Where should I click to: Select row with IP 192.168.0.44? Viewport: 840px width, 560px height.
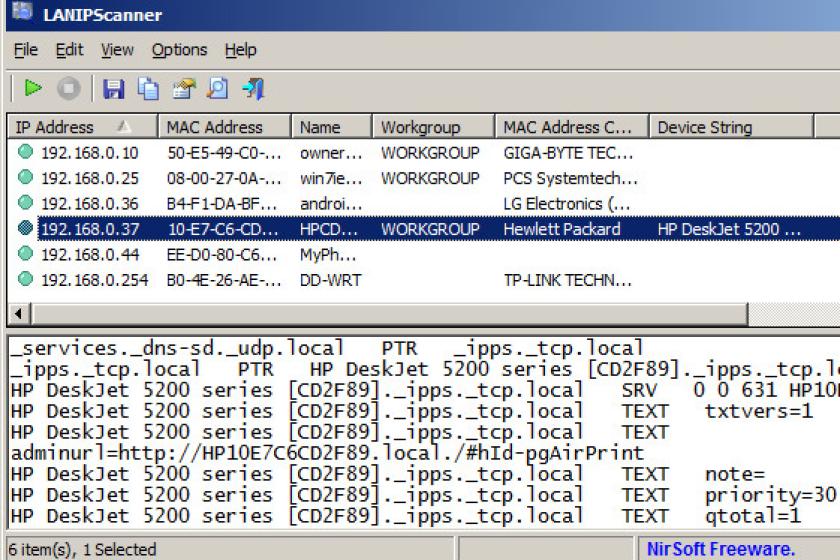pyautogui.click(x=424, y=255)
